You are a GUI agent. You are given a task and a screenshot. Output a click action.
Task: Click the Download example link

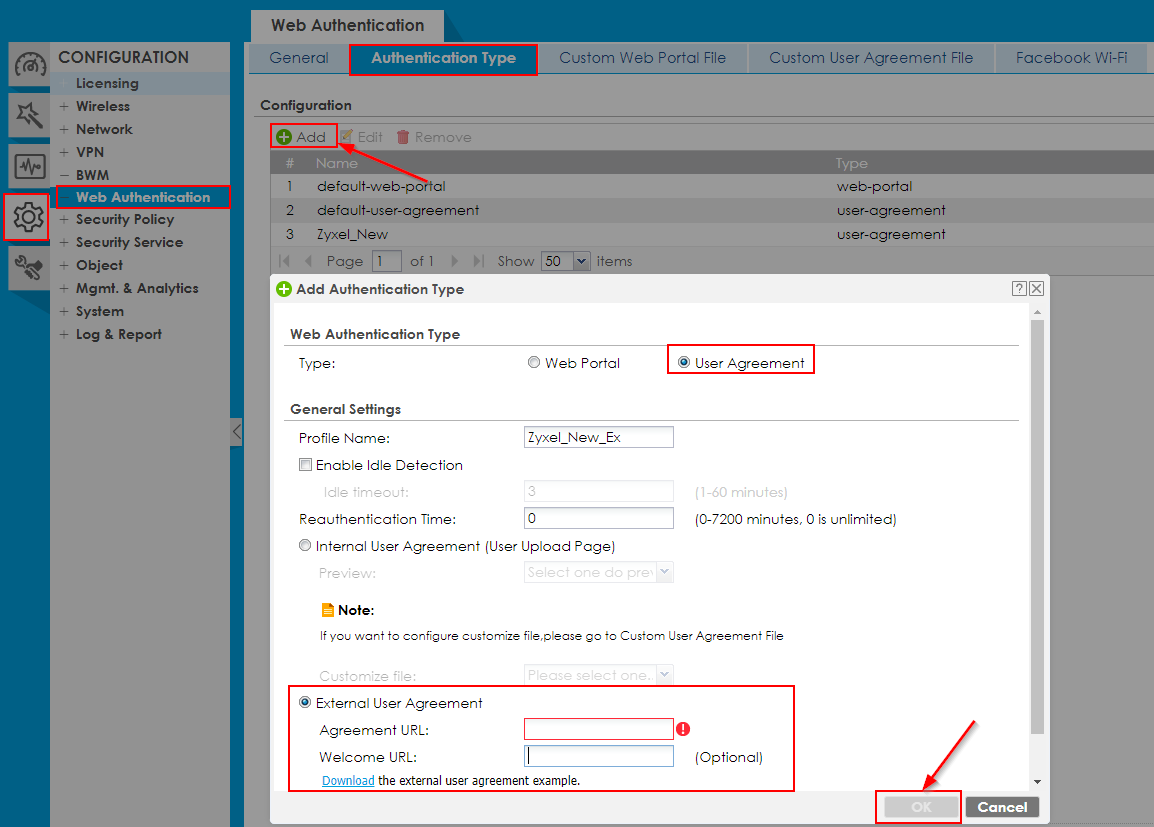pyautogui.click(x=348, y=780)
